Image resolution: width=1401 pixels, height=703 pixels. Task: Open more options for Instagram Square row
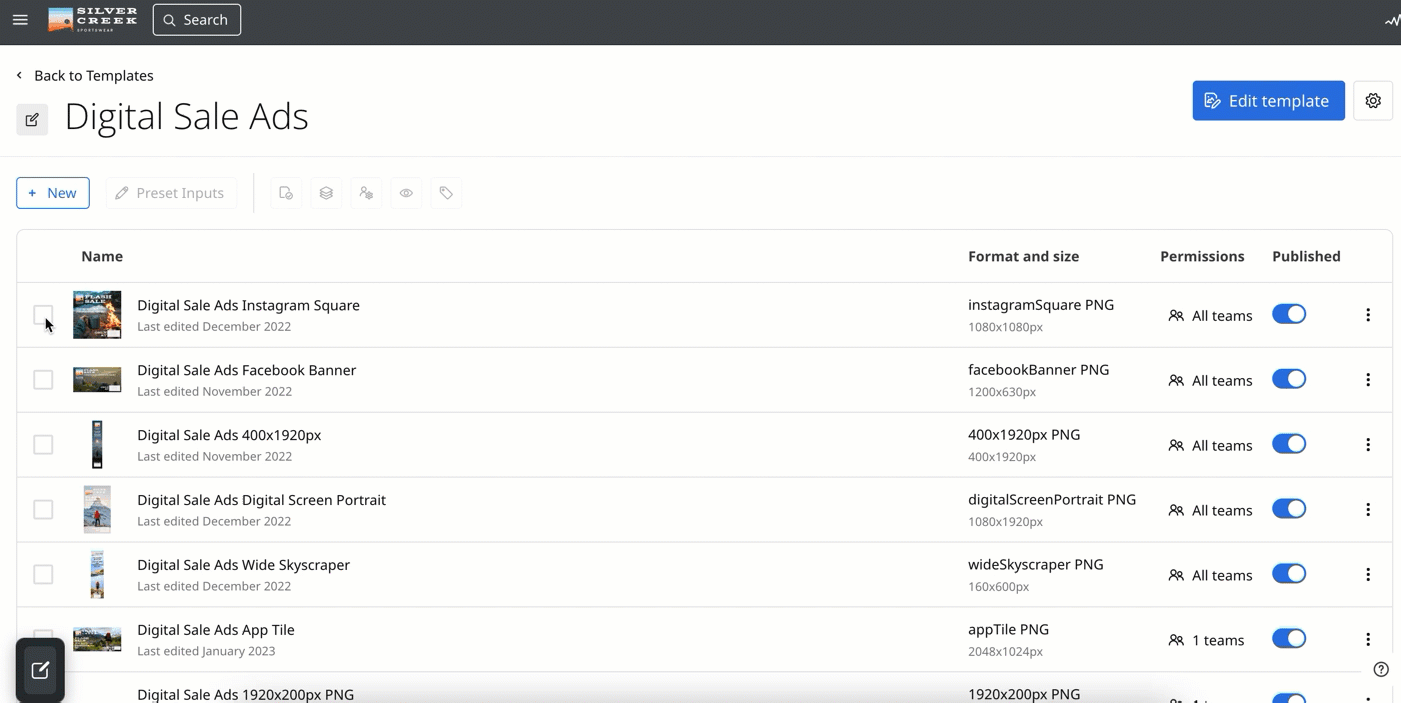[1368, 315]
